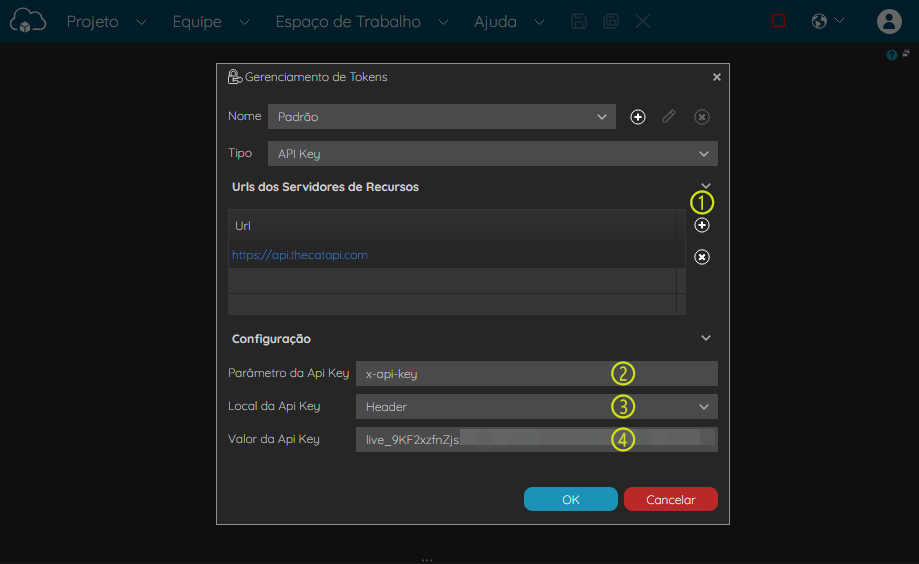The image size is (919, 564).
Task: Open the Nome dropdown showing Padrão
Action: pyautogui.click(x=441, y=117)
